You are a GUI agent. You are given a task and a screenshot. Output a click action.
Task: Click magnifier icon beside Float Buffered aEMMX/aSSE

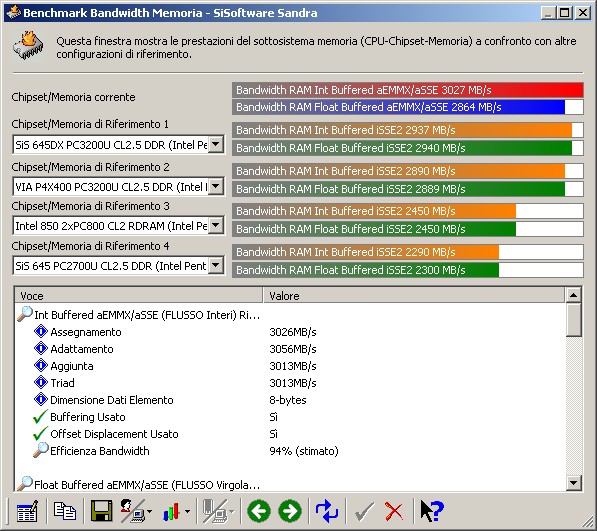tap(25, 483)
